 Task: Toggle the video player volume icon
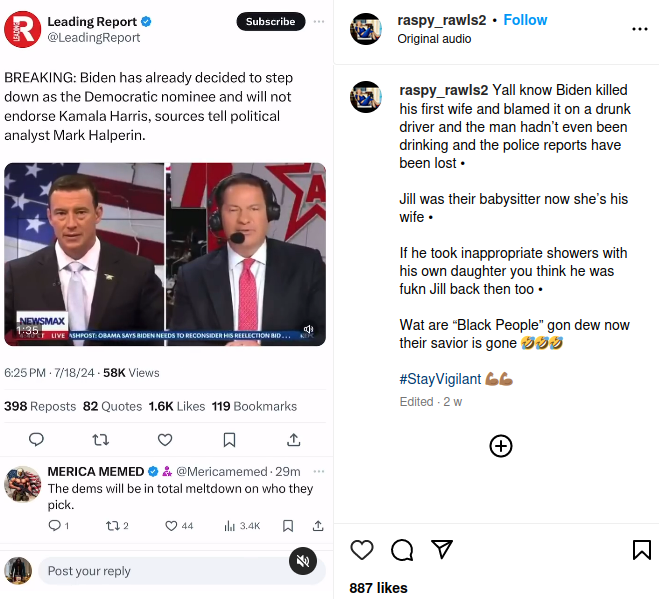point(308,329)
